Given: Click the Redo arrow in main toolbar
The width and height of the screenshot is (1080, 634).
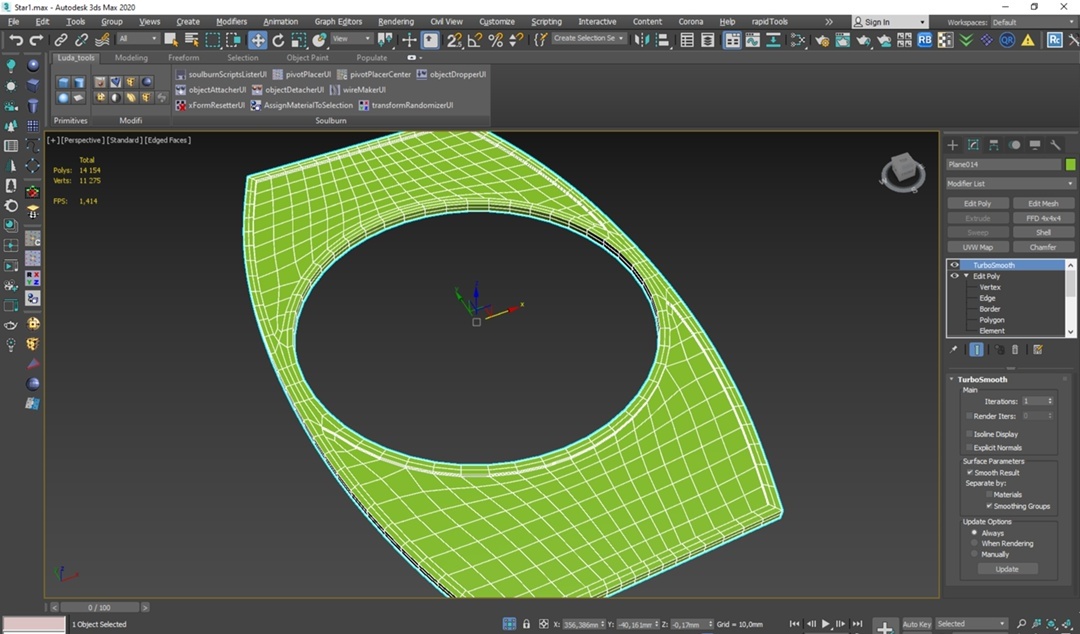Looking at the screenshot, I should click(36, 40).
